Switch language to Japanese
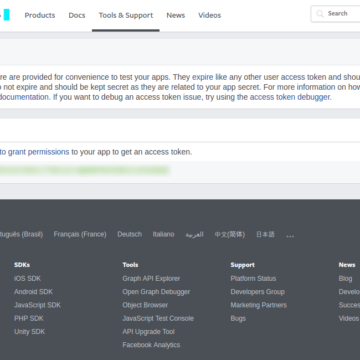The image size is (360, 360). click(x=265, y=234)
